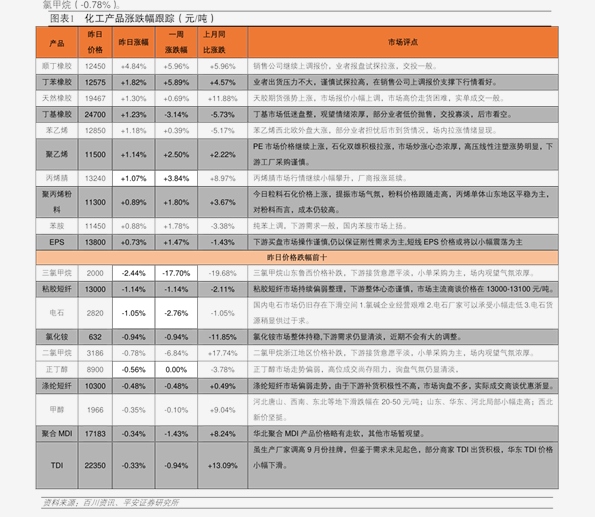The image size is (595, 517).
Task: Select the price cell 2820
Action: (x=95, y=313)
